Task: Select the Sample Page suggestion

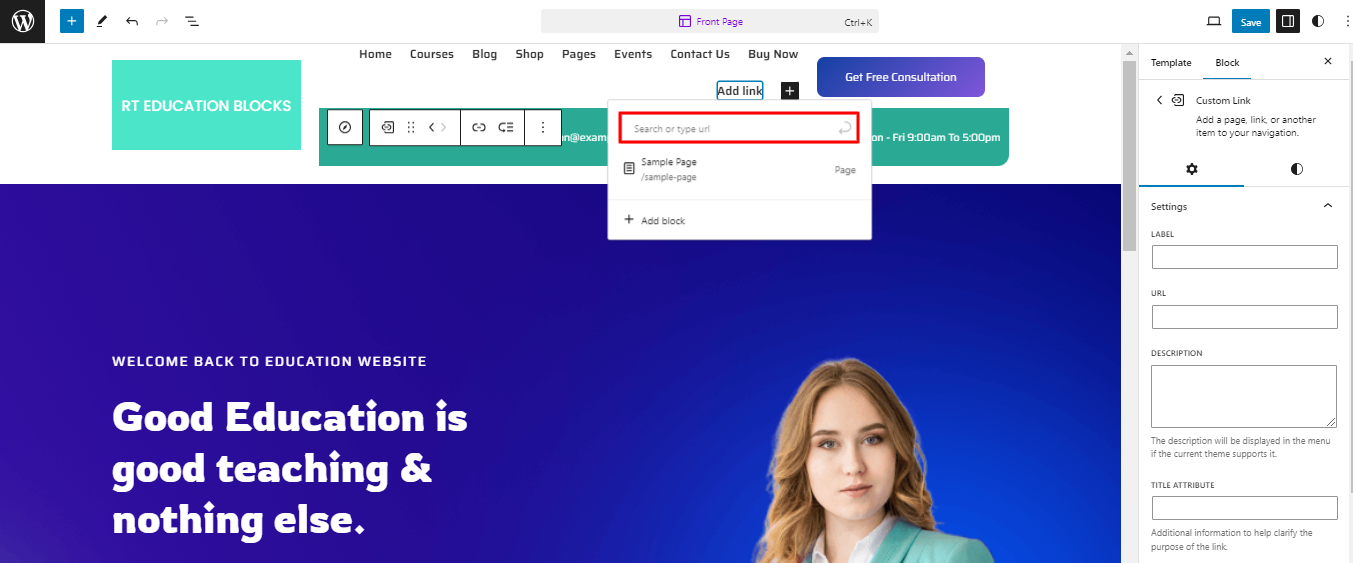Action: pyautogui.click(x=739, y=169)
